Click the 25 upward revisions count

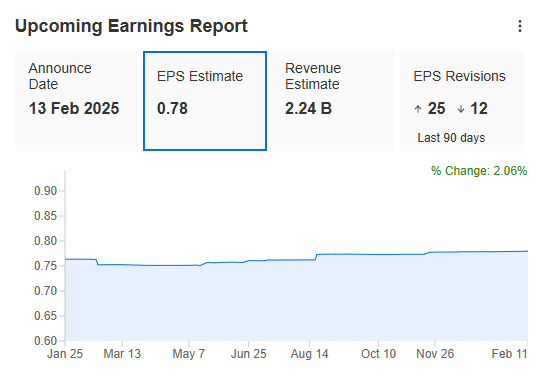click(436, 108)
